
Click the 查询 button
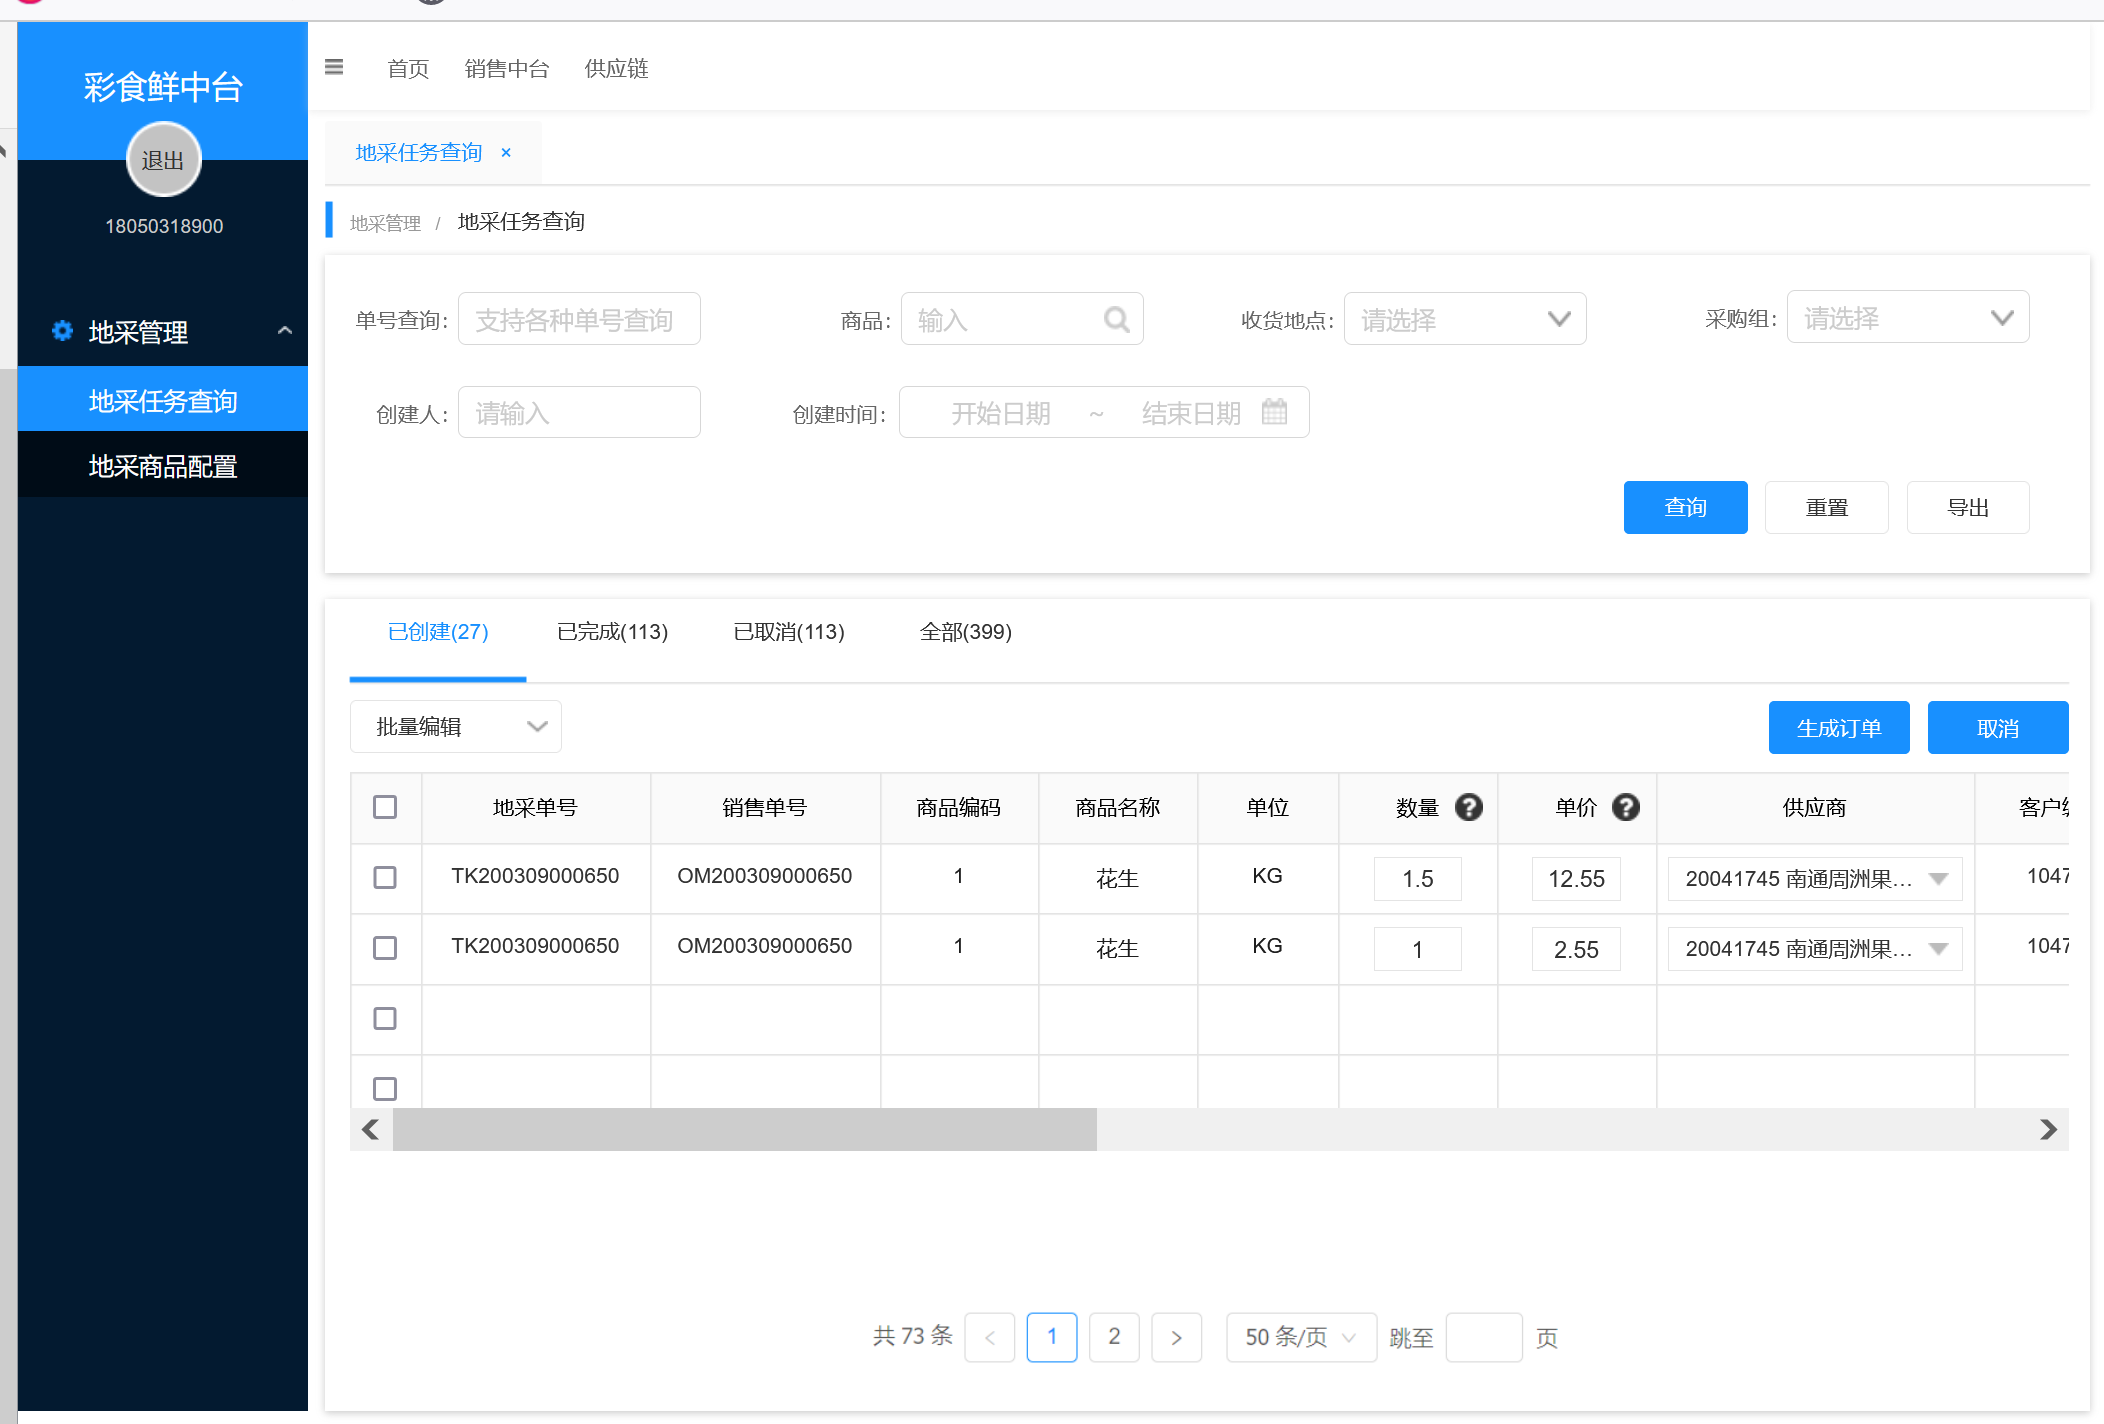[1685, 507]
